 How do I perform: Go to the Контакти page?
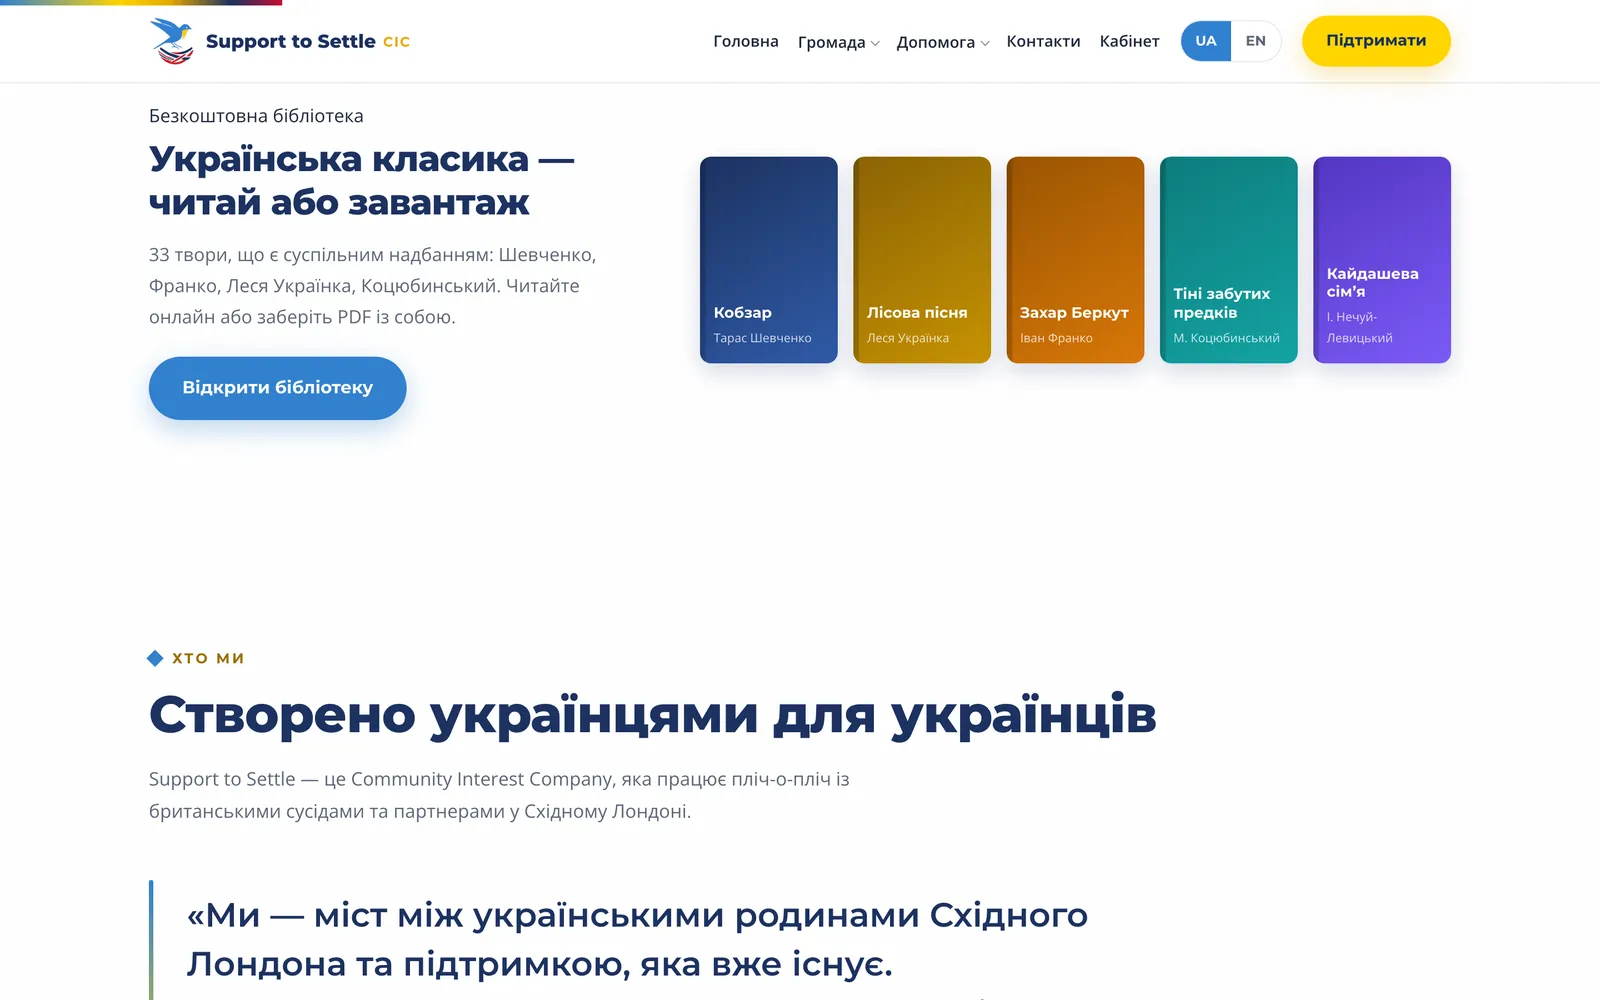[1043, 41]
